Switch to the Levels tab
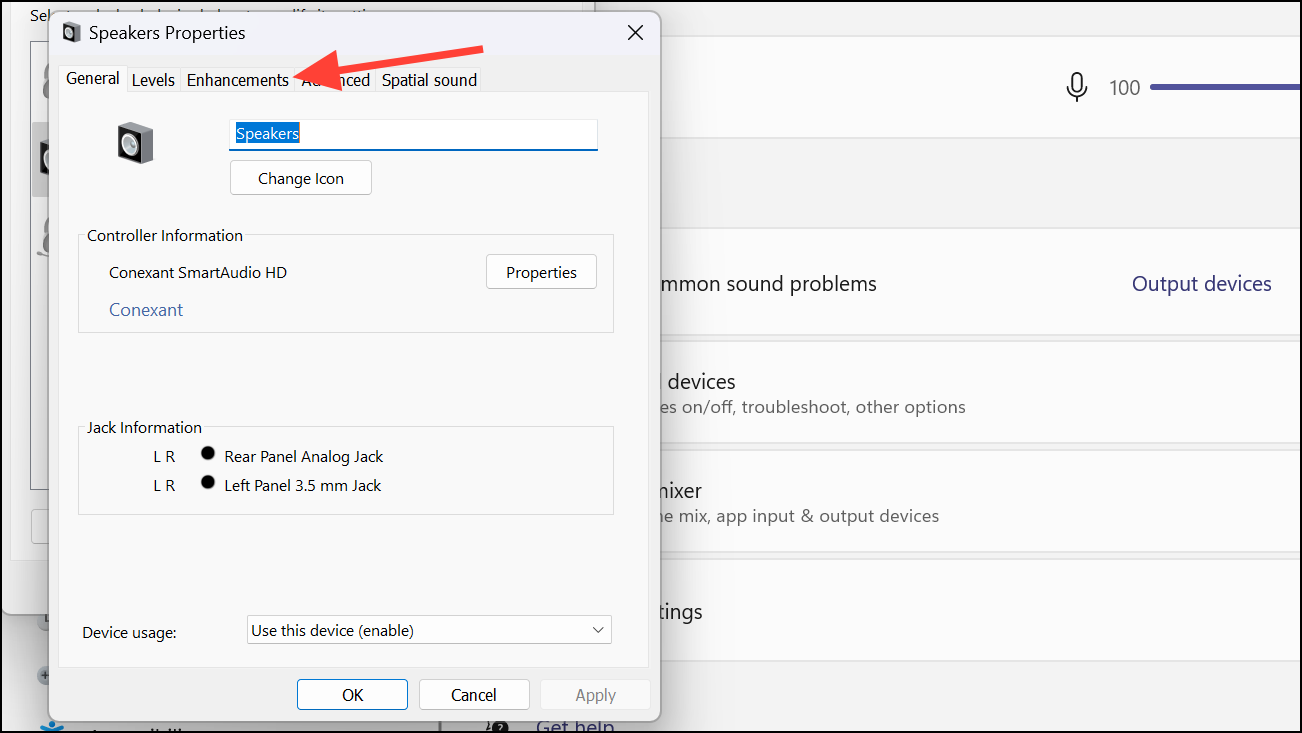 (153, 79)
